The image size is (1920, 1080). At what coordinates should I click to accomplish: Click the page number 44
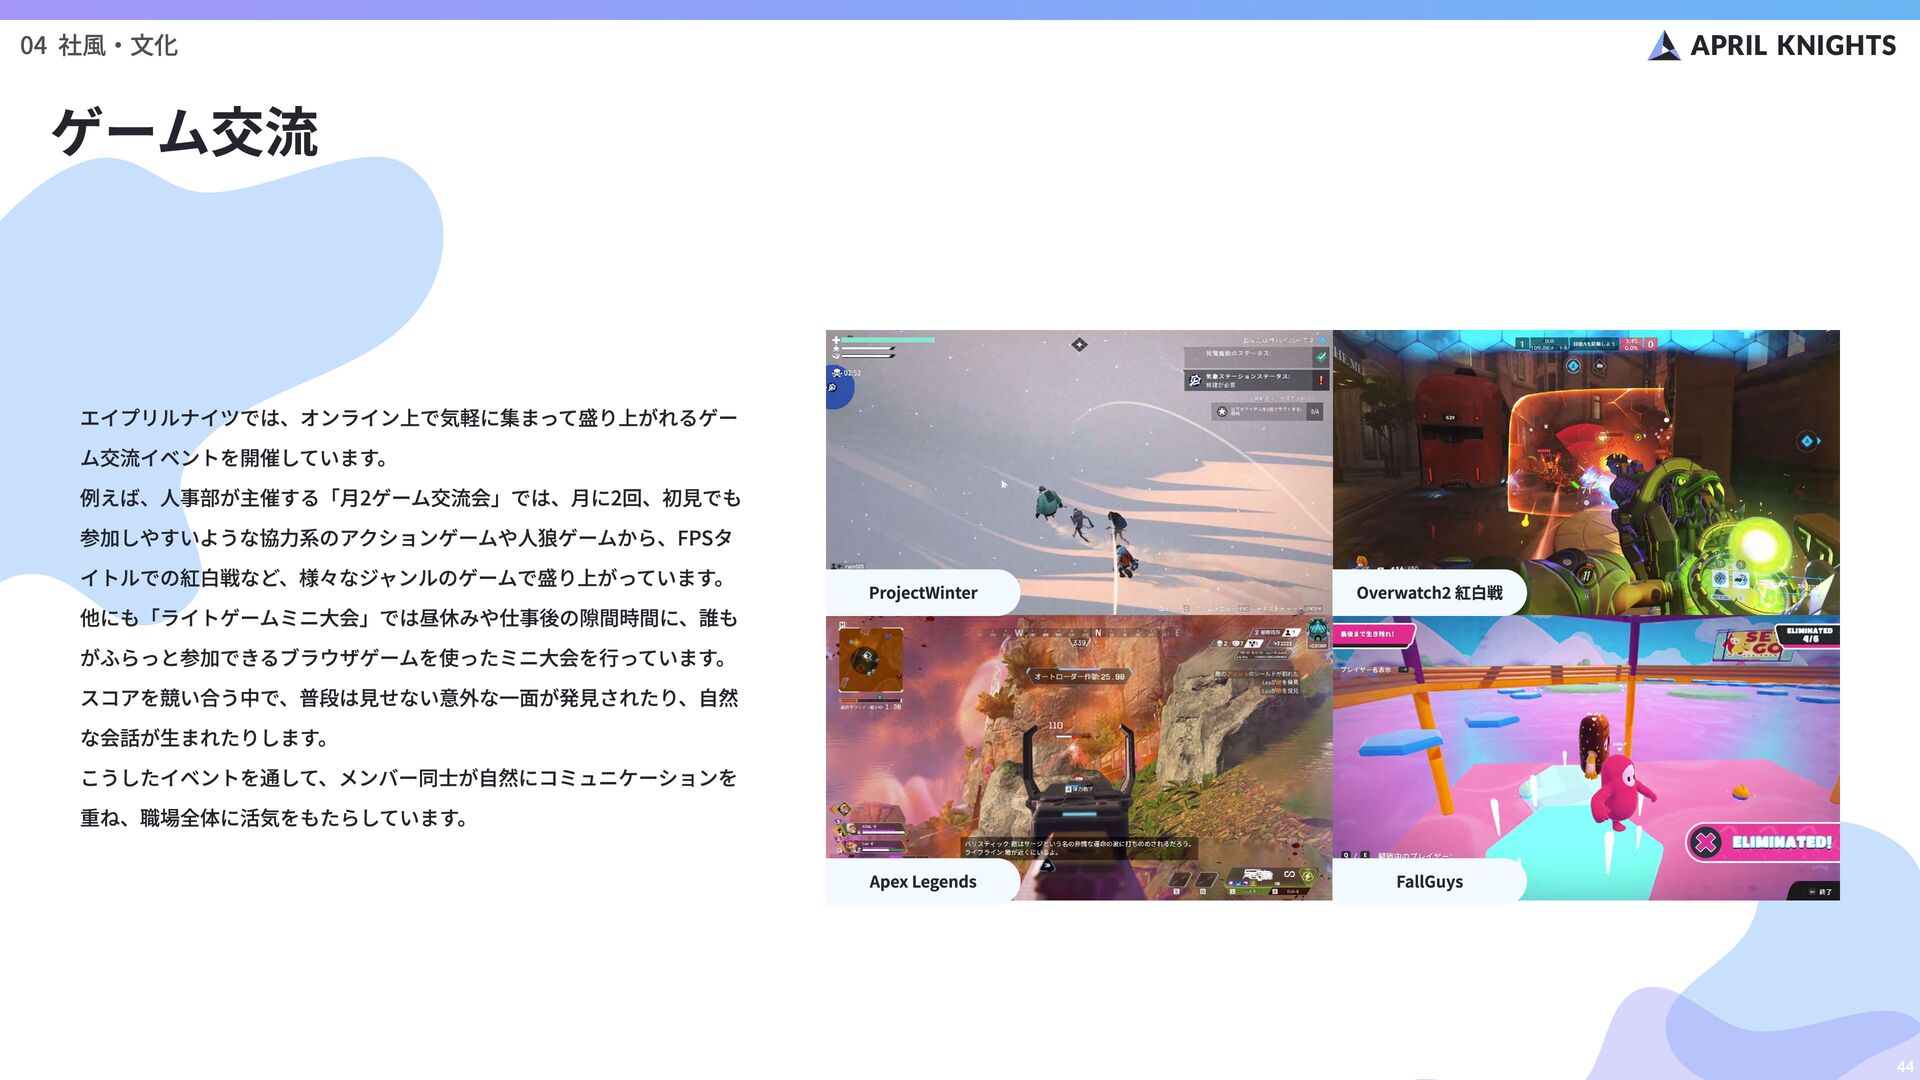point(1905,1067)
